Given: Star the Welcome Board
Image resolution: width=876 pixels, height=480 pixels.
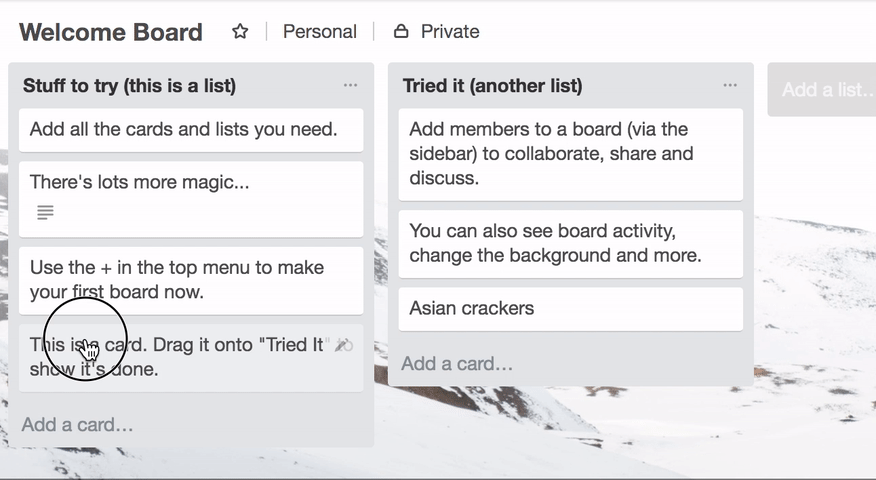Looking at the screenshot, I should 240,31.
